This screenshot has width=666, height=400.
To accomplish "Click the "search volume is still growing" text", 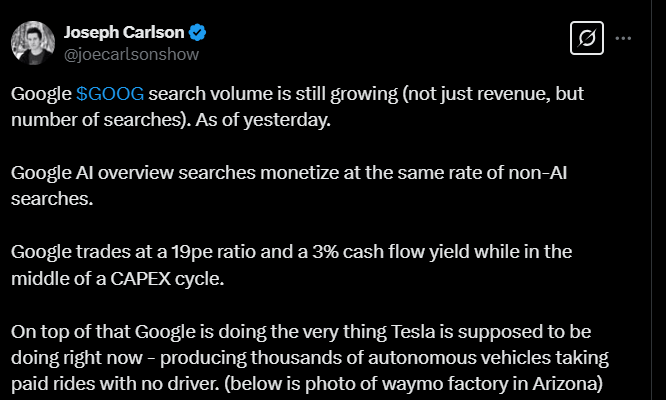I will point(273,94).
